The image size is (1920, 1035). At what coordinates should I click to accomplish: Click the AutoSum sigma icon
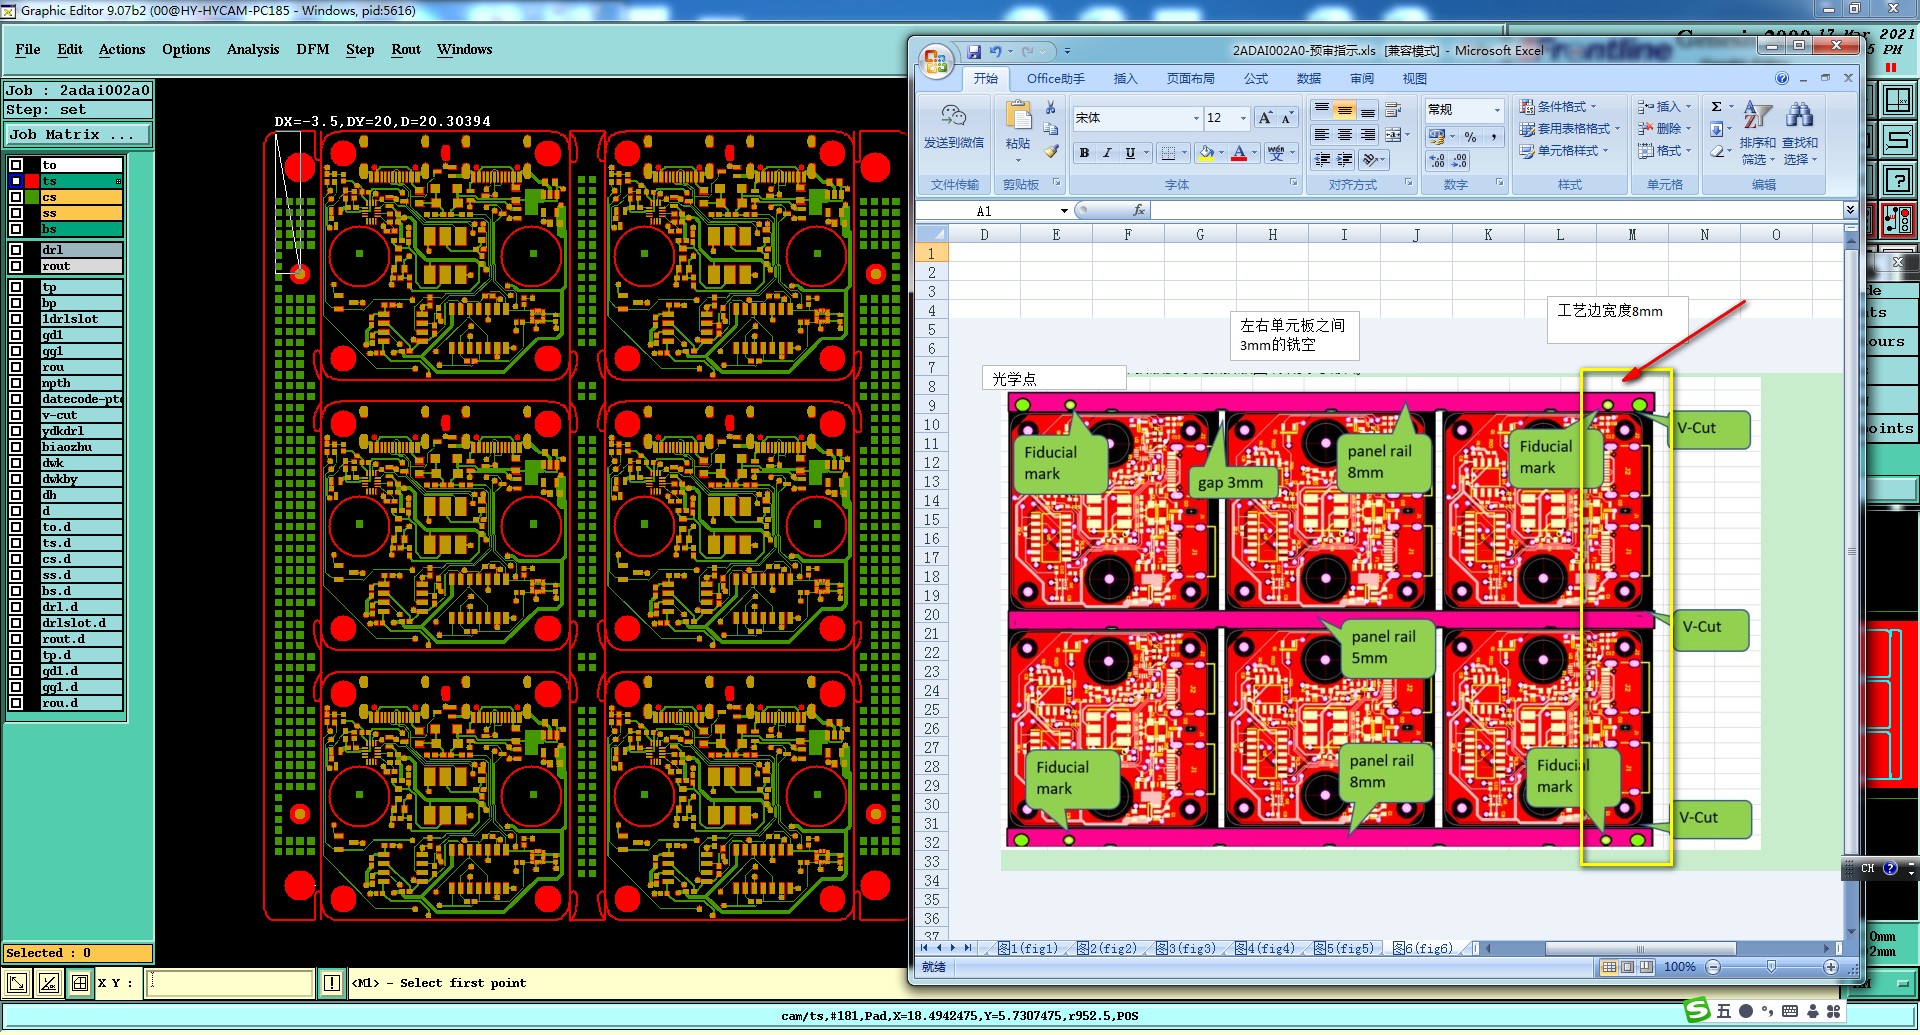point(1716,107)
